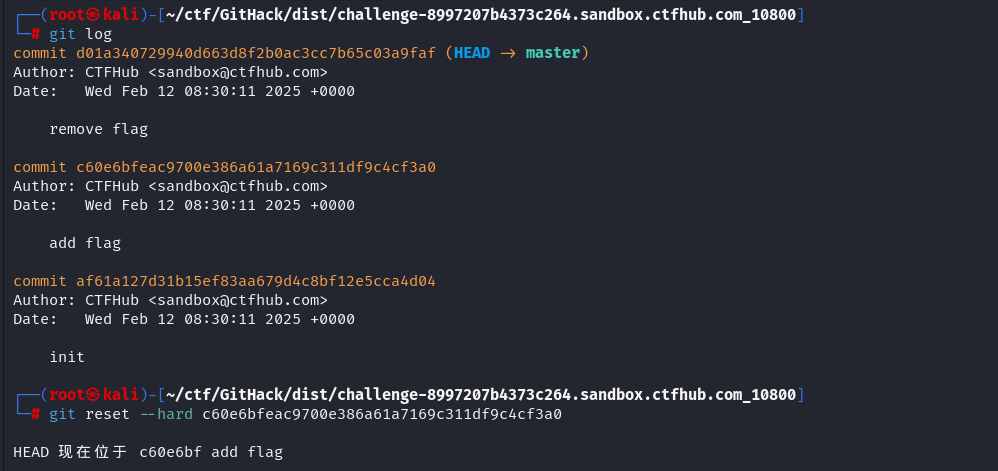Screen dimensions: 998x471
Task: Click the blue HEAD label in the log
Action: [472, 53]
